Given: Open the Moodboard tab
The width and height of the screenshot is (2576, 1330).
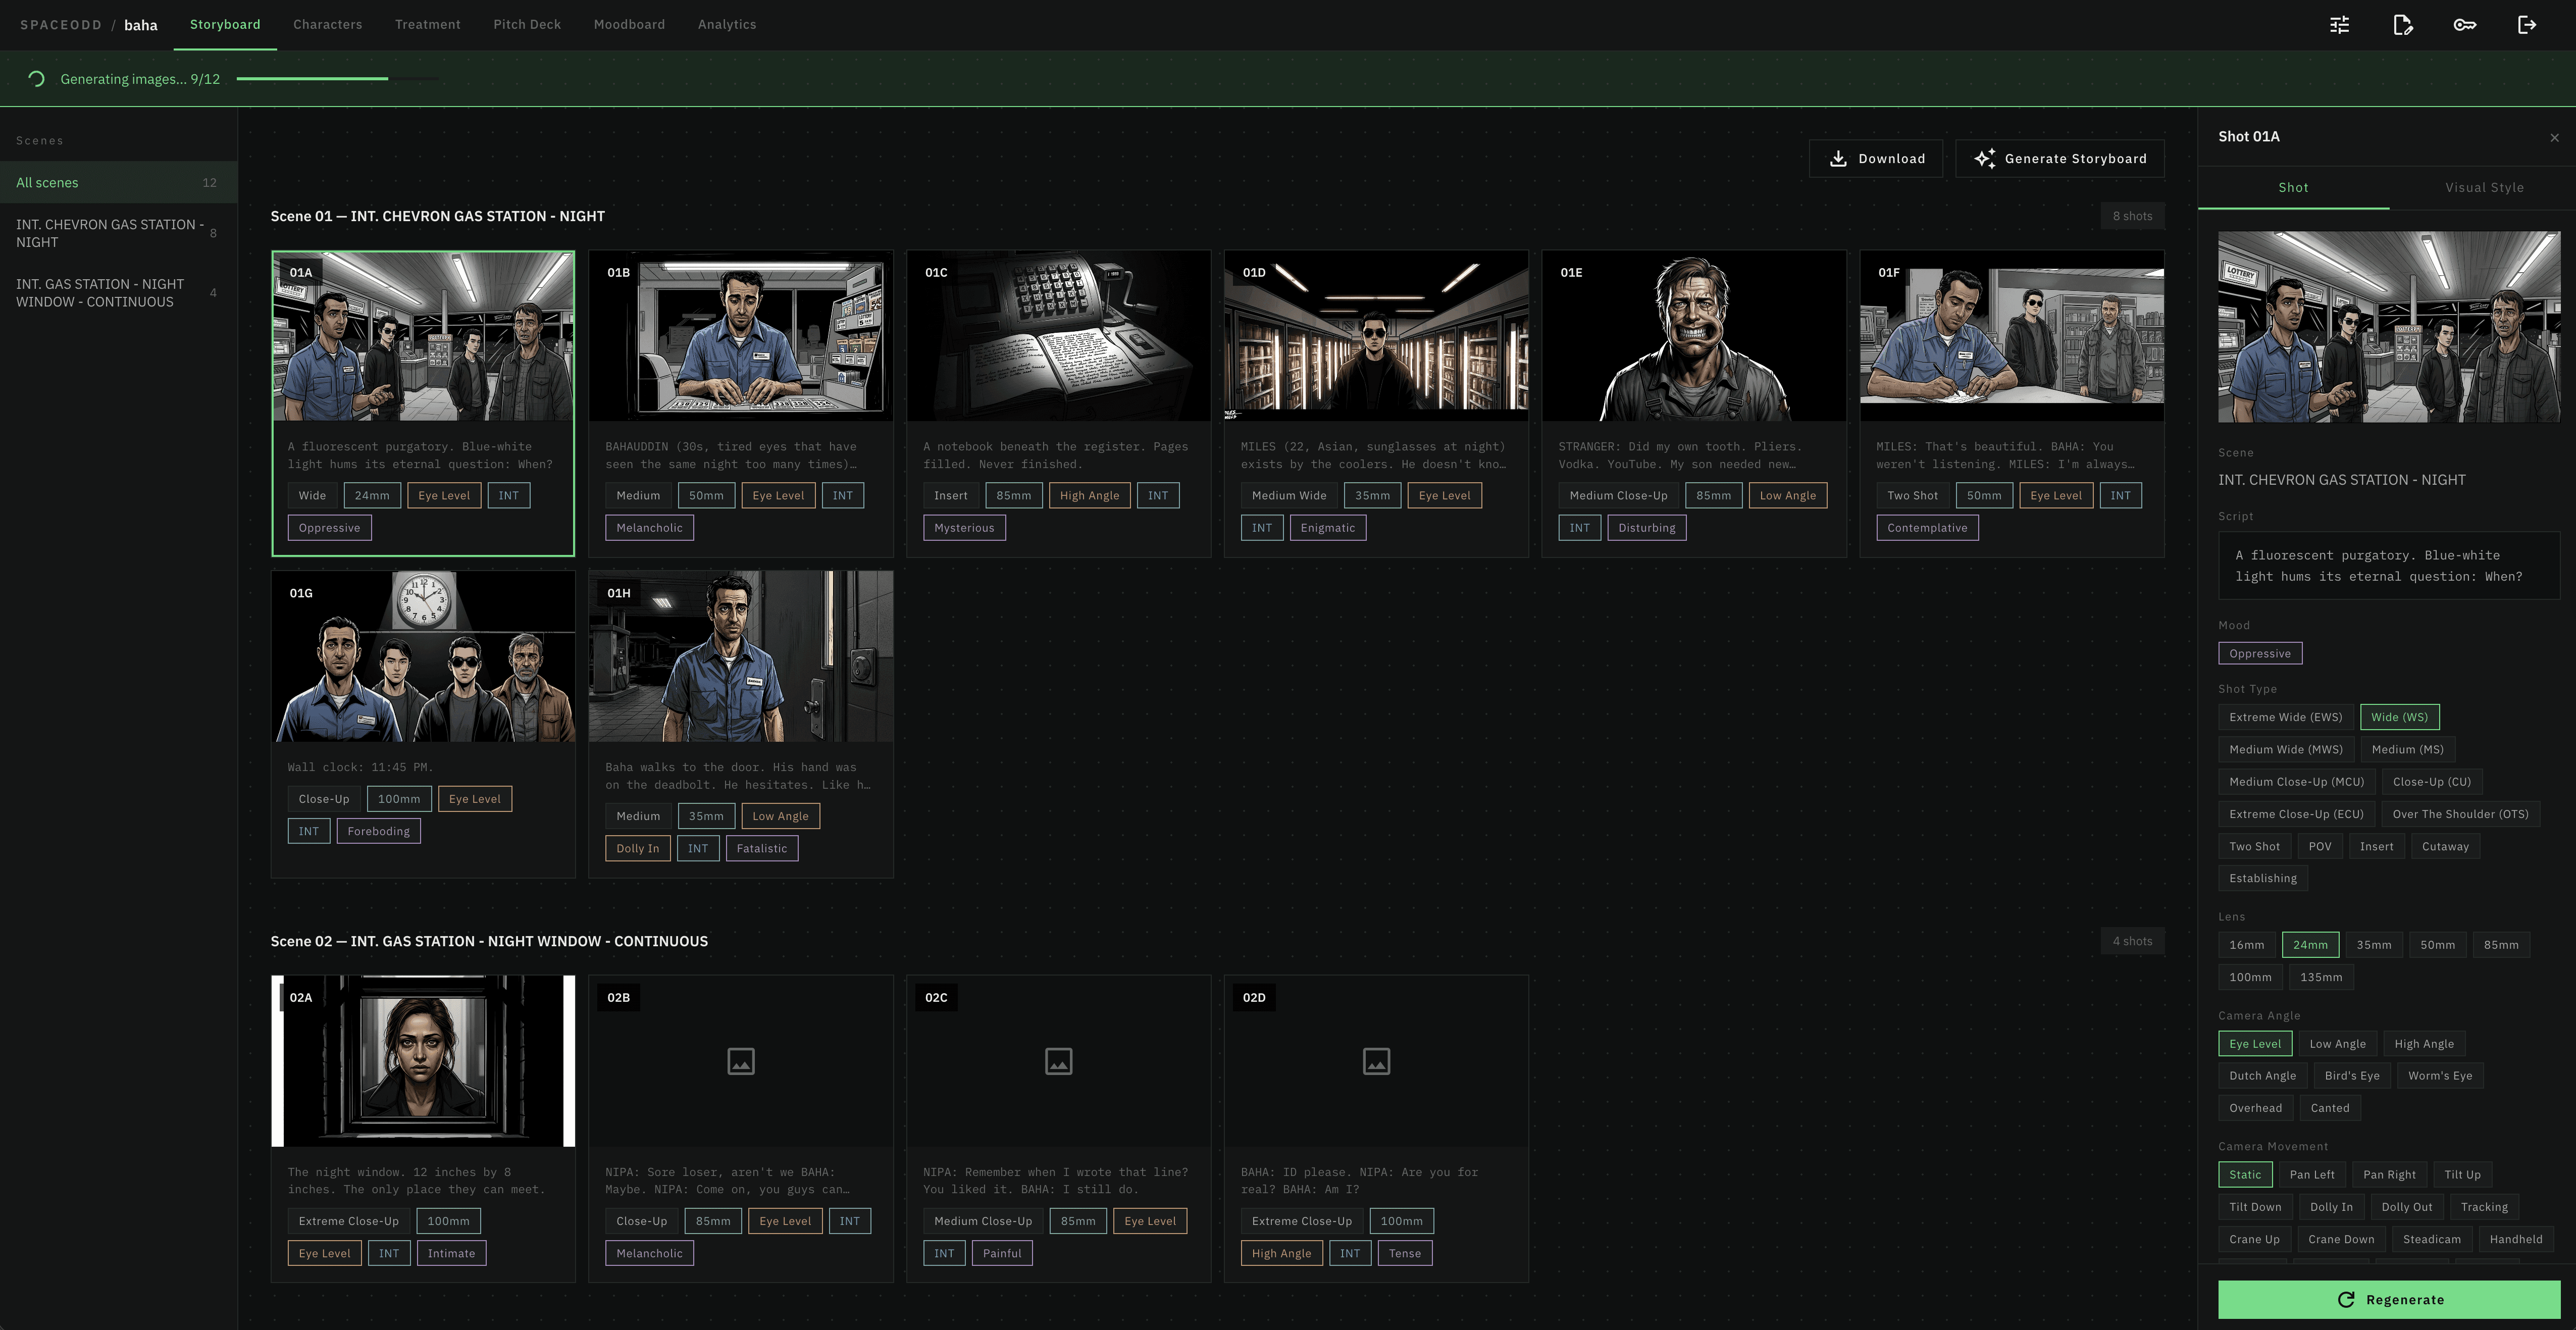Looking at the screenshot, I should pos(628,25).
